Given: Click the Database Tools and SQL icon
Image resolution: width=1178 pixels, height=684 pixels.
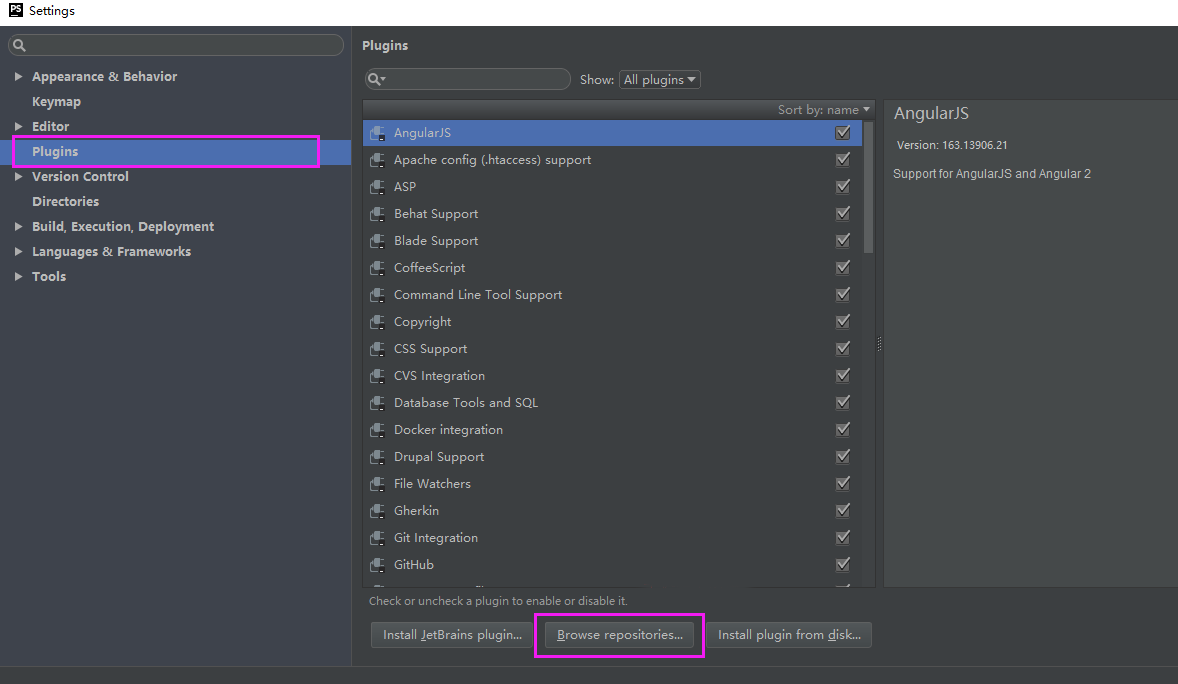Looking at the screenshot, I should click(377, 403).
